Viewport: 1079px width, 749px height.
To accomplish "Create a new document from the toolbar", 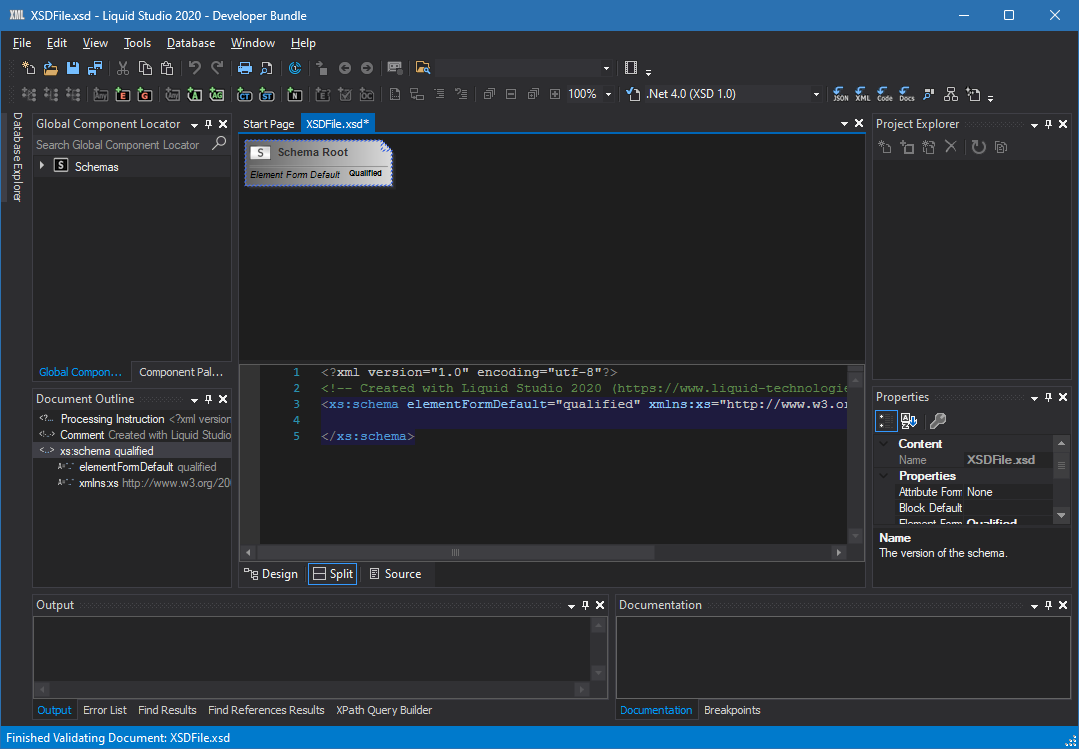I will (x=29, y=68).
